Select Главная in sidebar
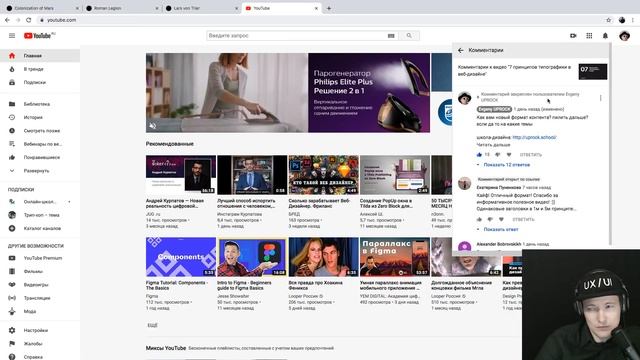This screenshot has height=360, width=640. pos(40,56)
